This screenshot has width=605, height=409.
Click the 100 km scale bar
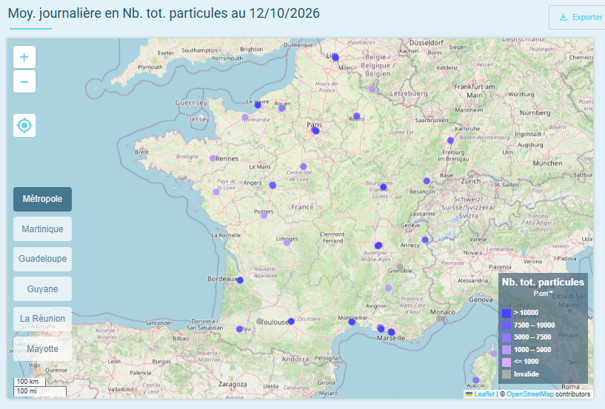point(29,382)
